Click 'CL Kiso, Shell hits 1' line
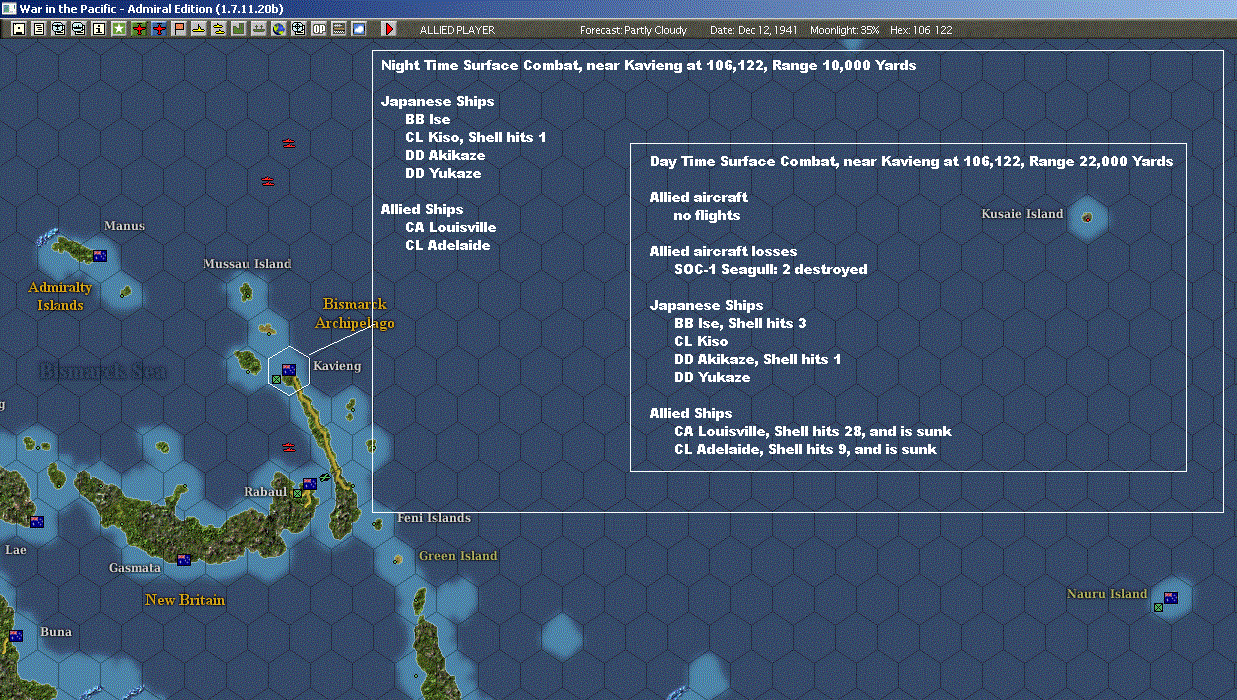The width and height of the screenshot is (1237, 700). 476,137
